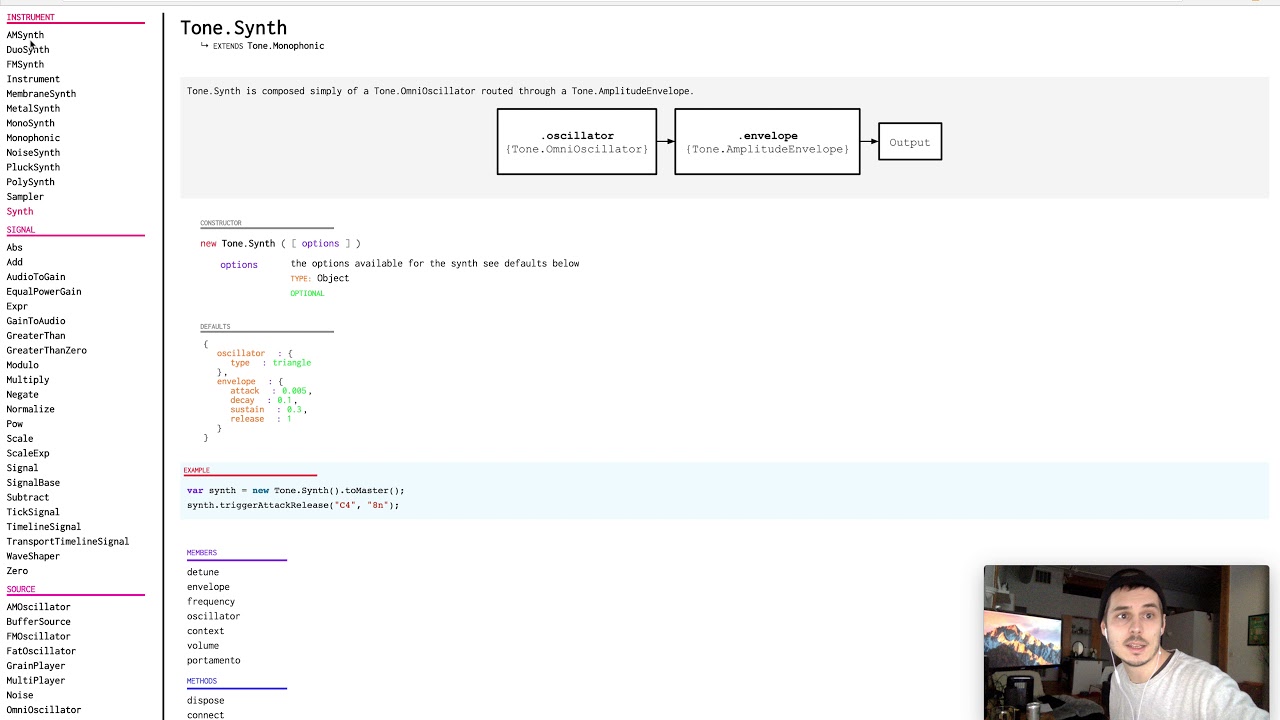Open AudioToGain signal documentation
Image resolution: width=1280 pixels, height=720 pixels.
tap(36, 277)
